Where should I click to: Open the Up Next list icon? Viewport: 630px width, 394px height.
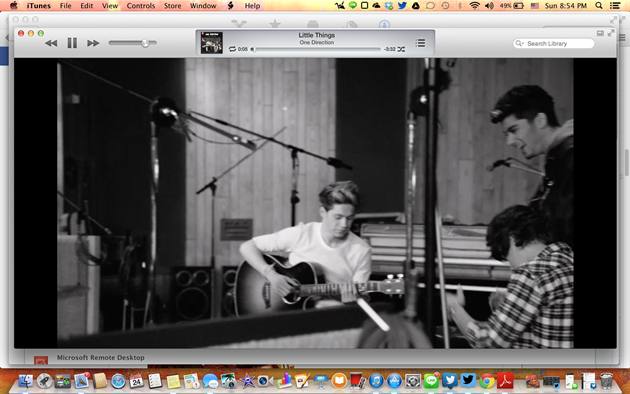pyautogui.click(x=420, y=43)
